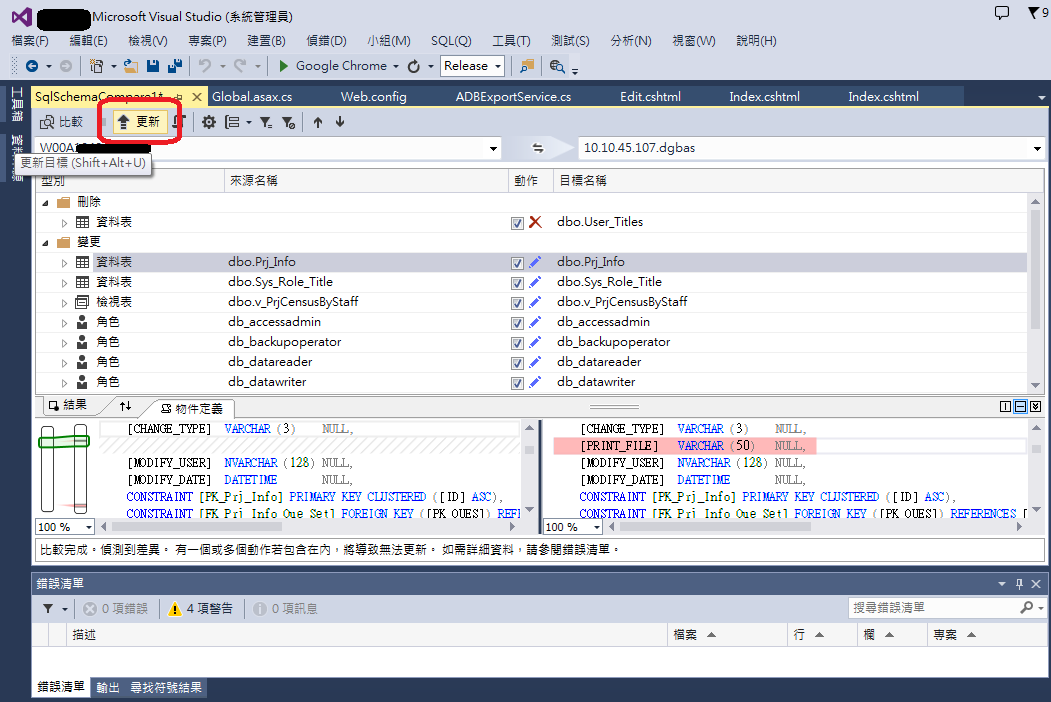The image size is (1051, 702).
Task: Open schema compare options gear icon
Action: (209, 122)
